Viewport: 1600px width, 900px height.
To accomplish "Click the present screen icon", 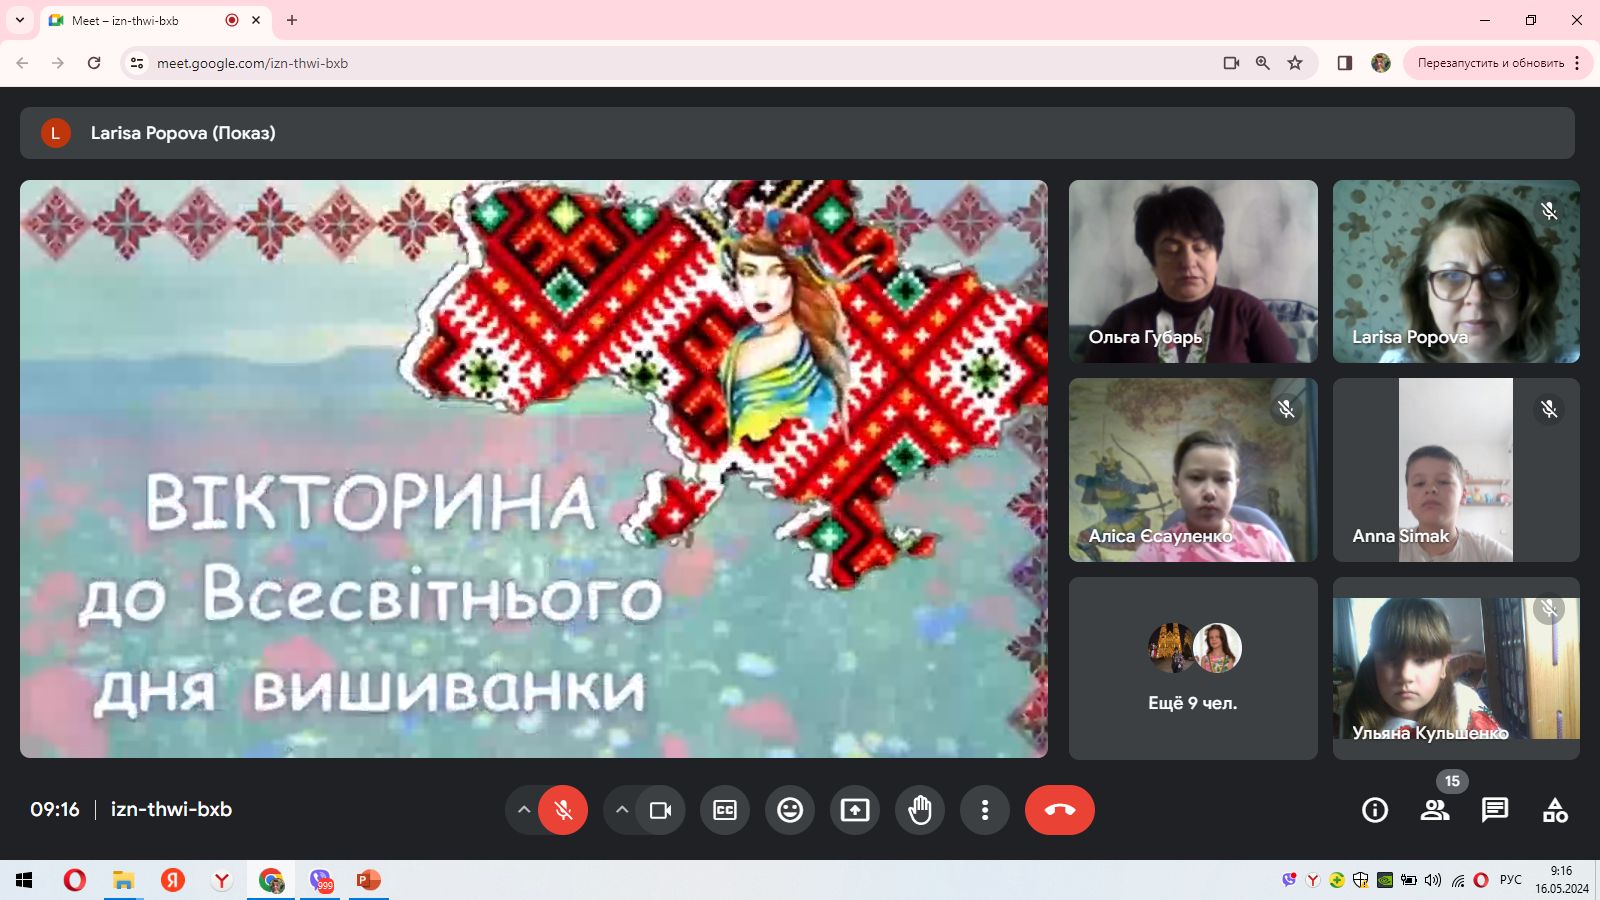I will click(x=855, y=810).
